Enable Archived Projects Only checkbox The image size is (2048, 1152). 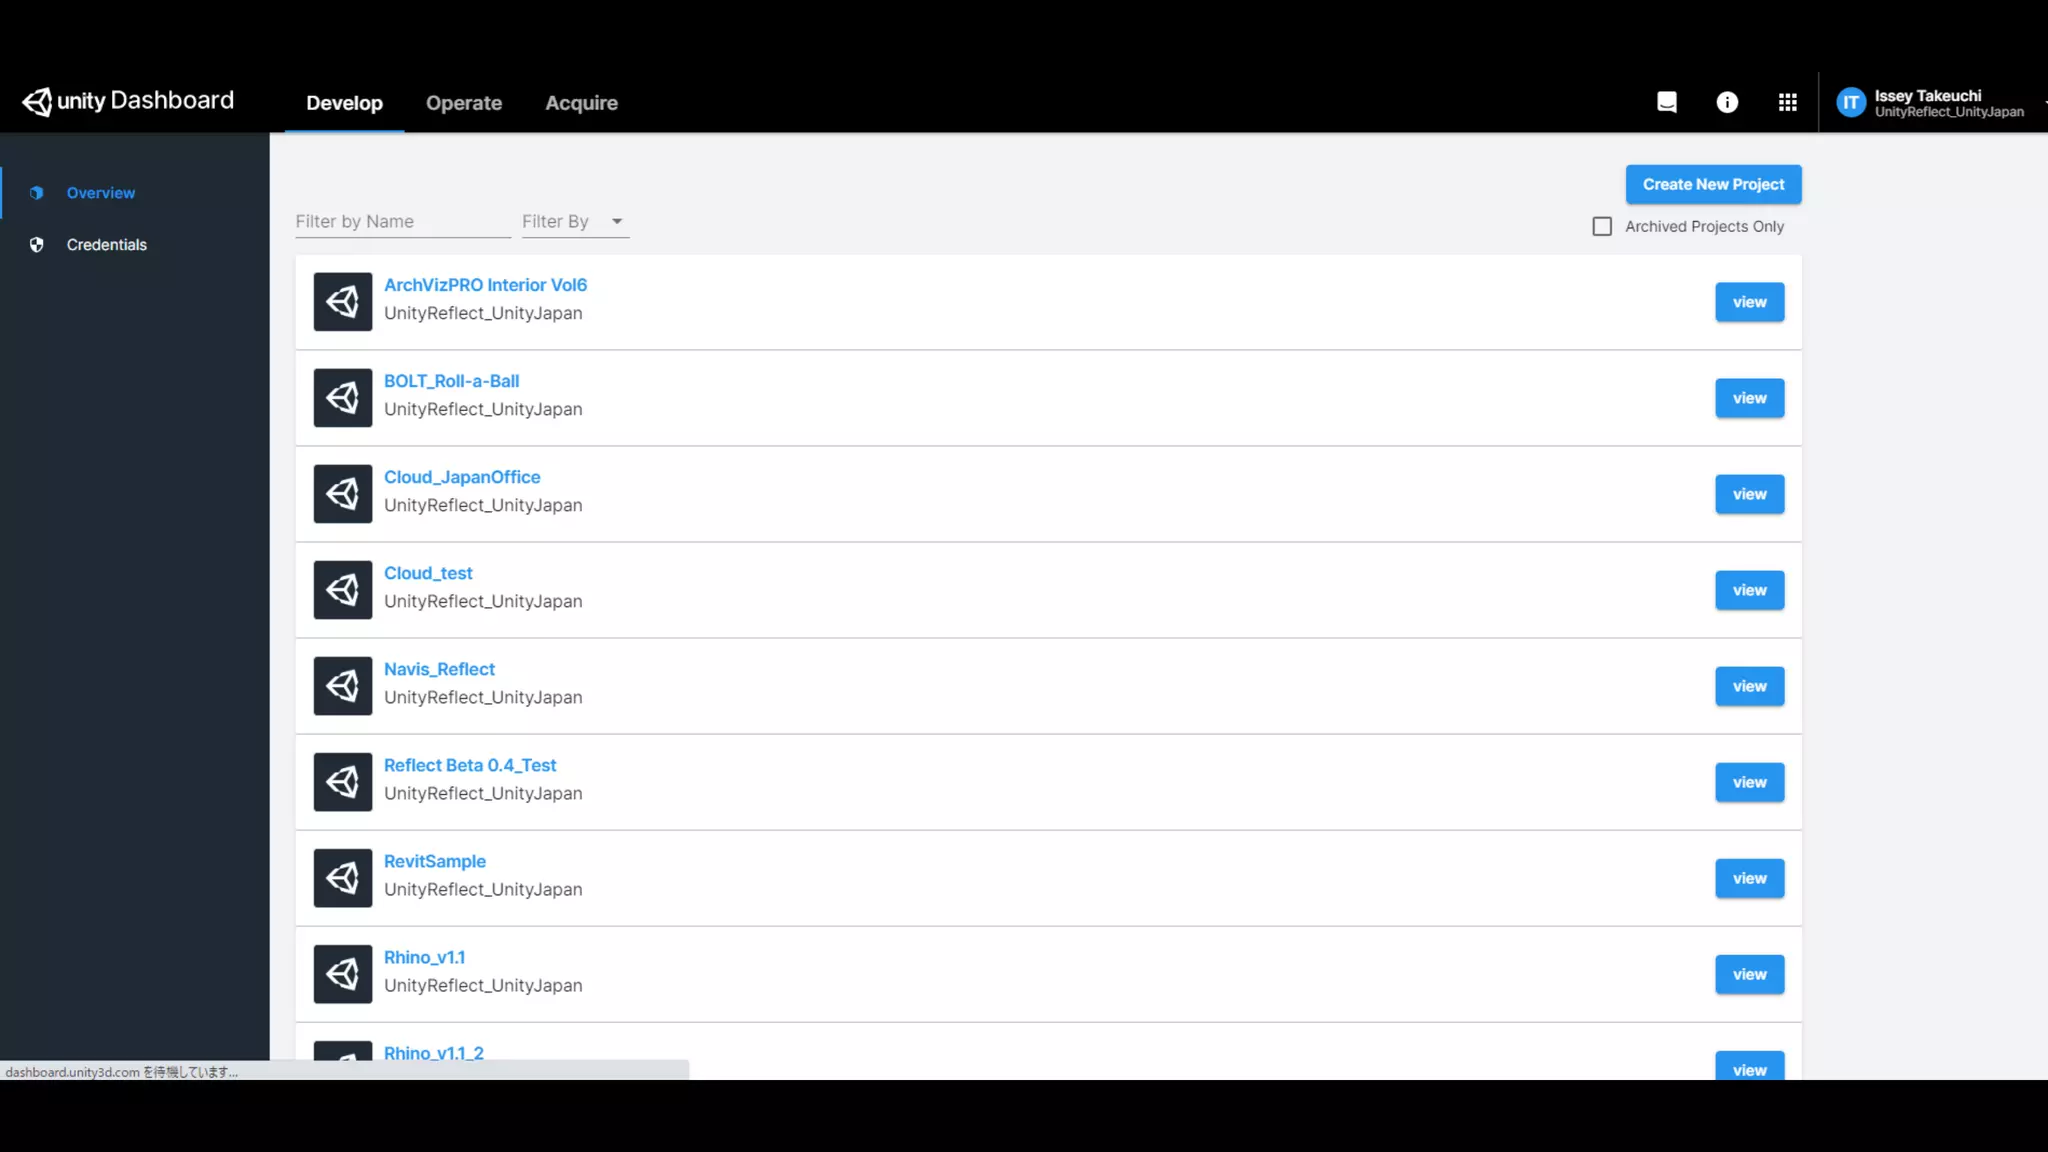click(x=1602, y=227)
